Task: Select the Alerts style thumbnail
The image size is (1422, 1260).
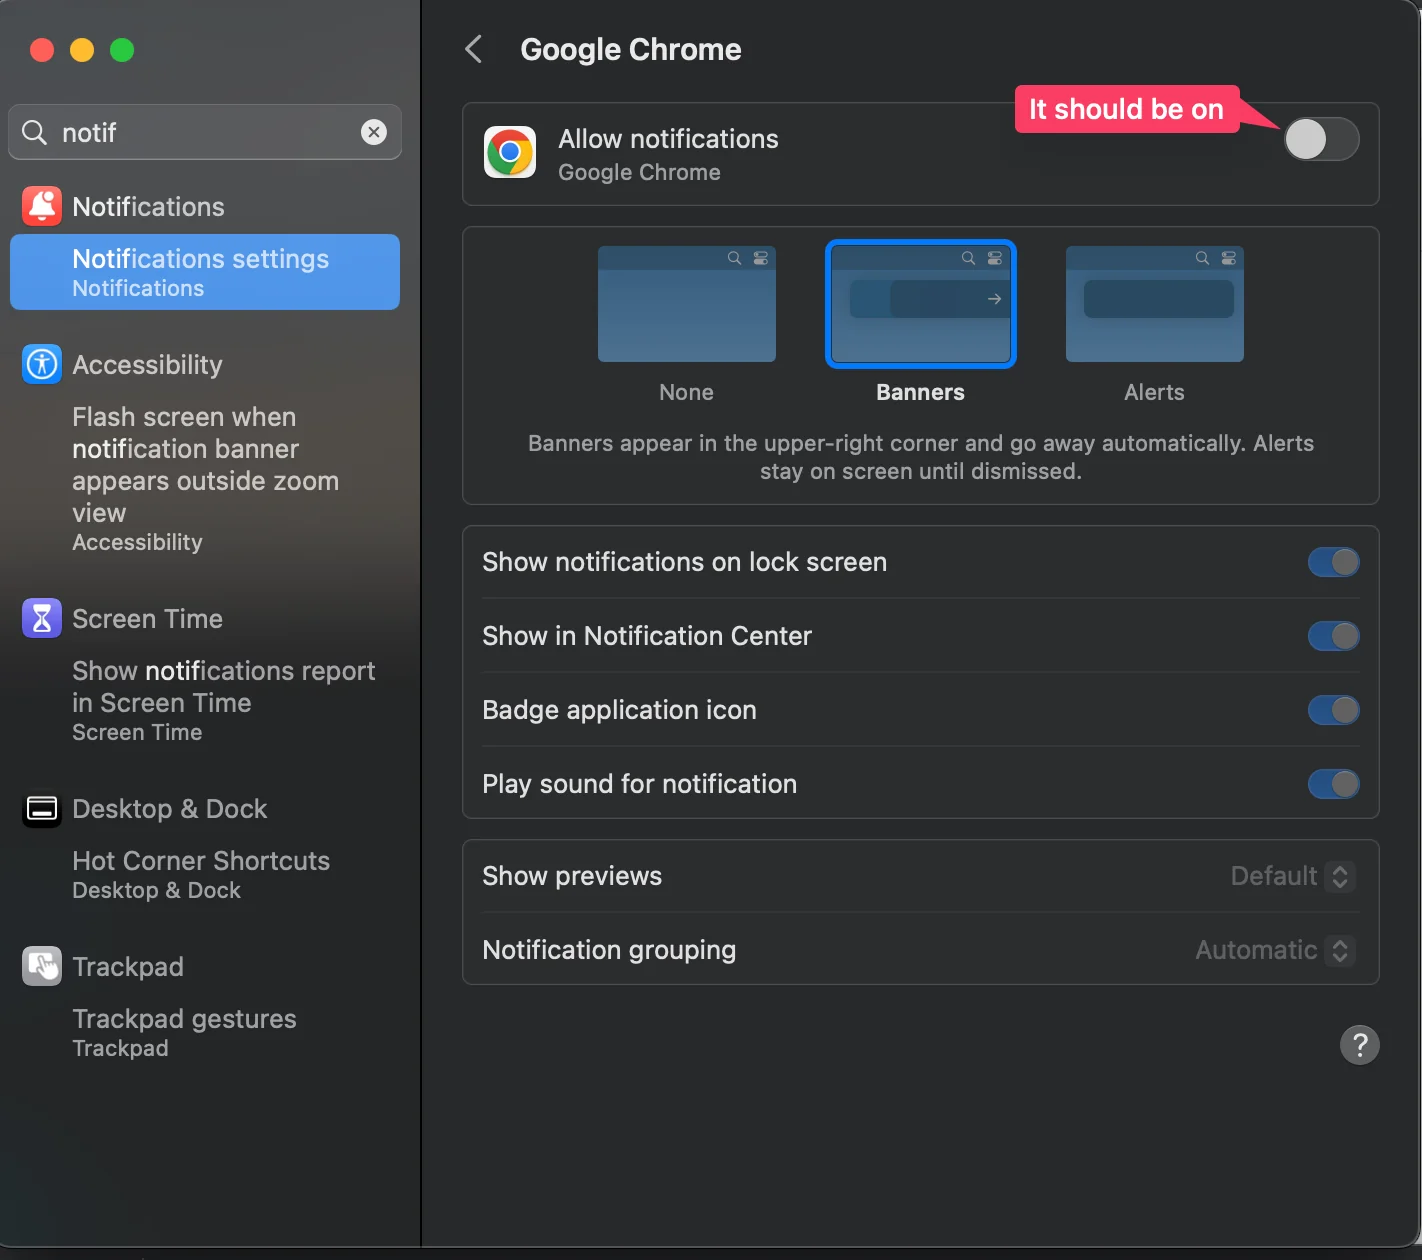Action: (1155, 304)
